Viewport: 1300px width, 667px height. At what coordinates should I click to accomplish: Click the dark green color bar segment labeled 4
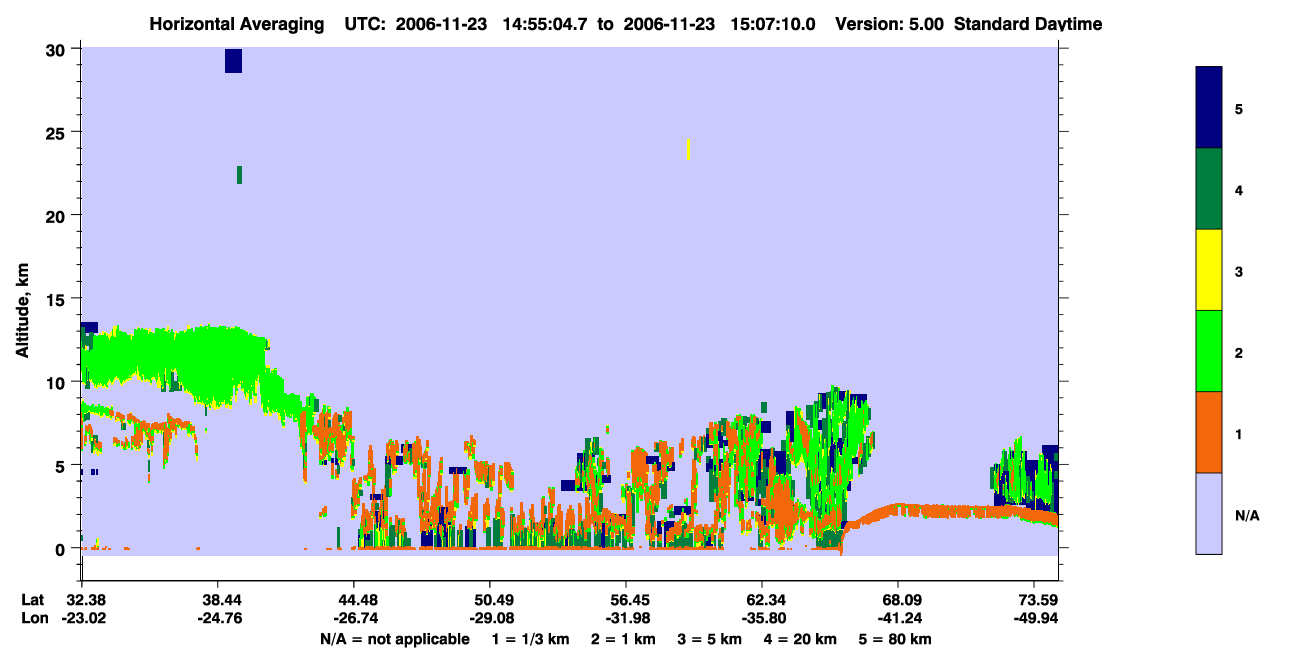pyautogui.click(x=1209, y=189)
